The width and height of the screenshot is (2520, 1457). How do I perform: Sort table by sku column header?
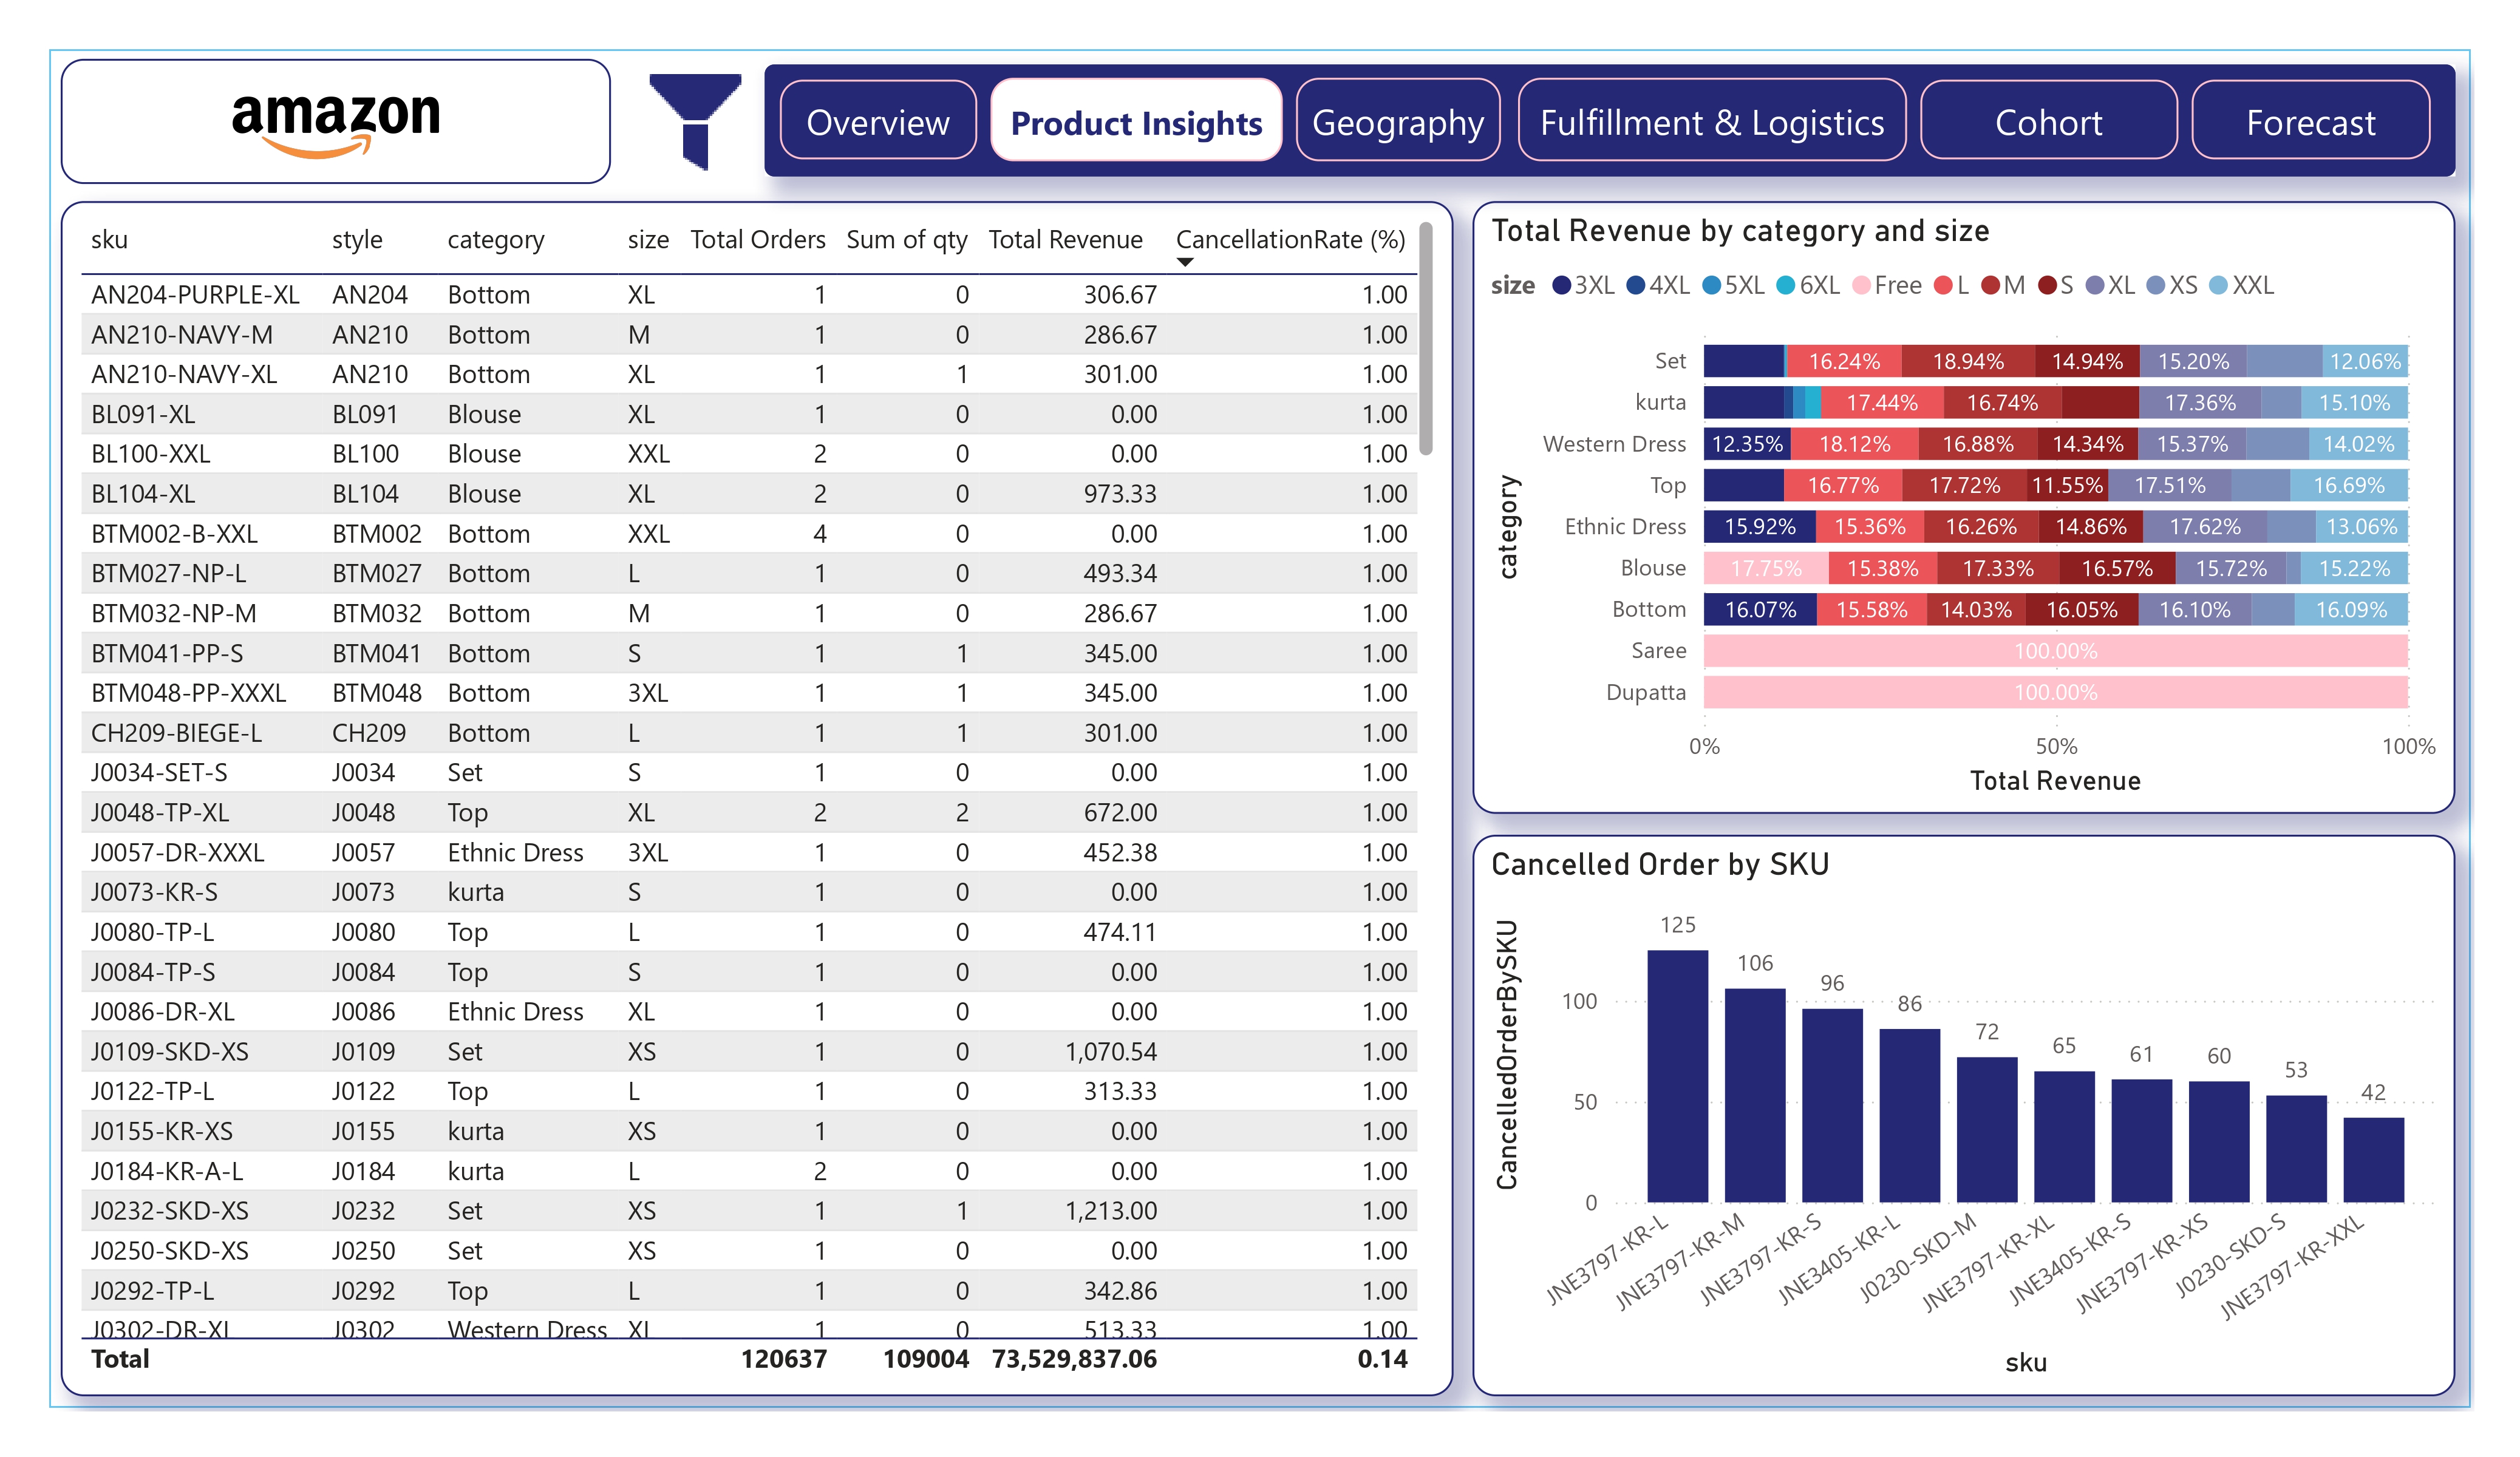click(109, 240)
